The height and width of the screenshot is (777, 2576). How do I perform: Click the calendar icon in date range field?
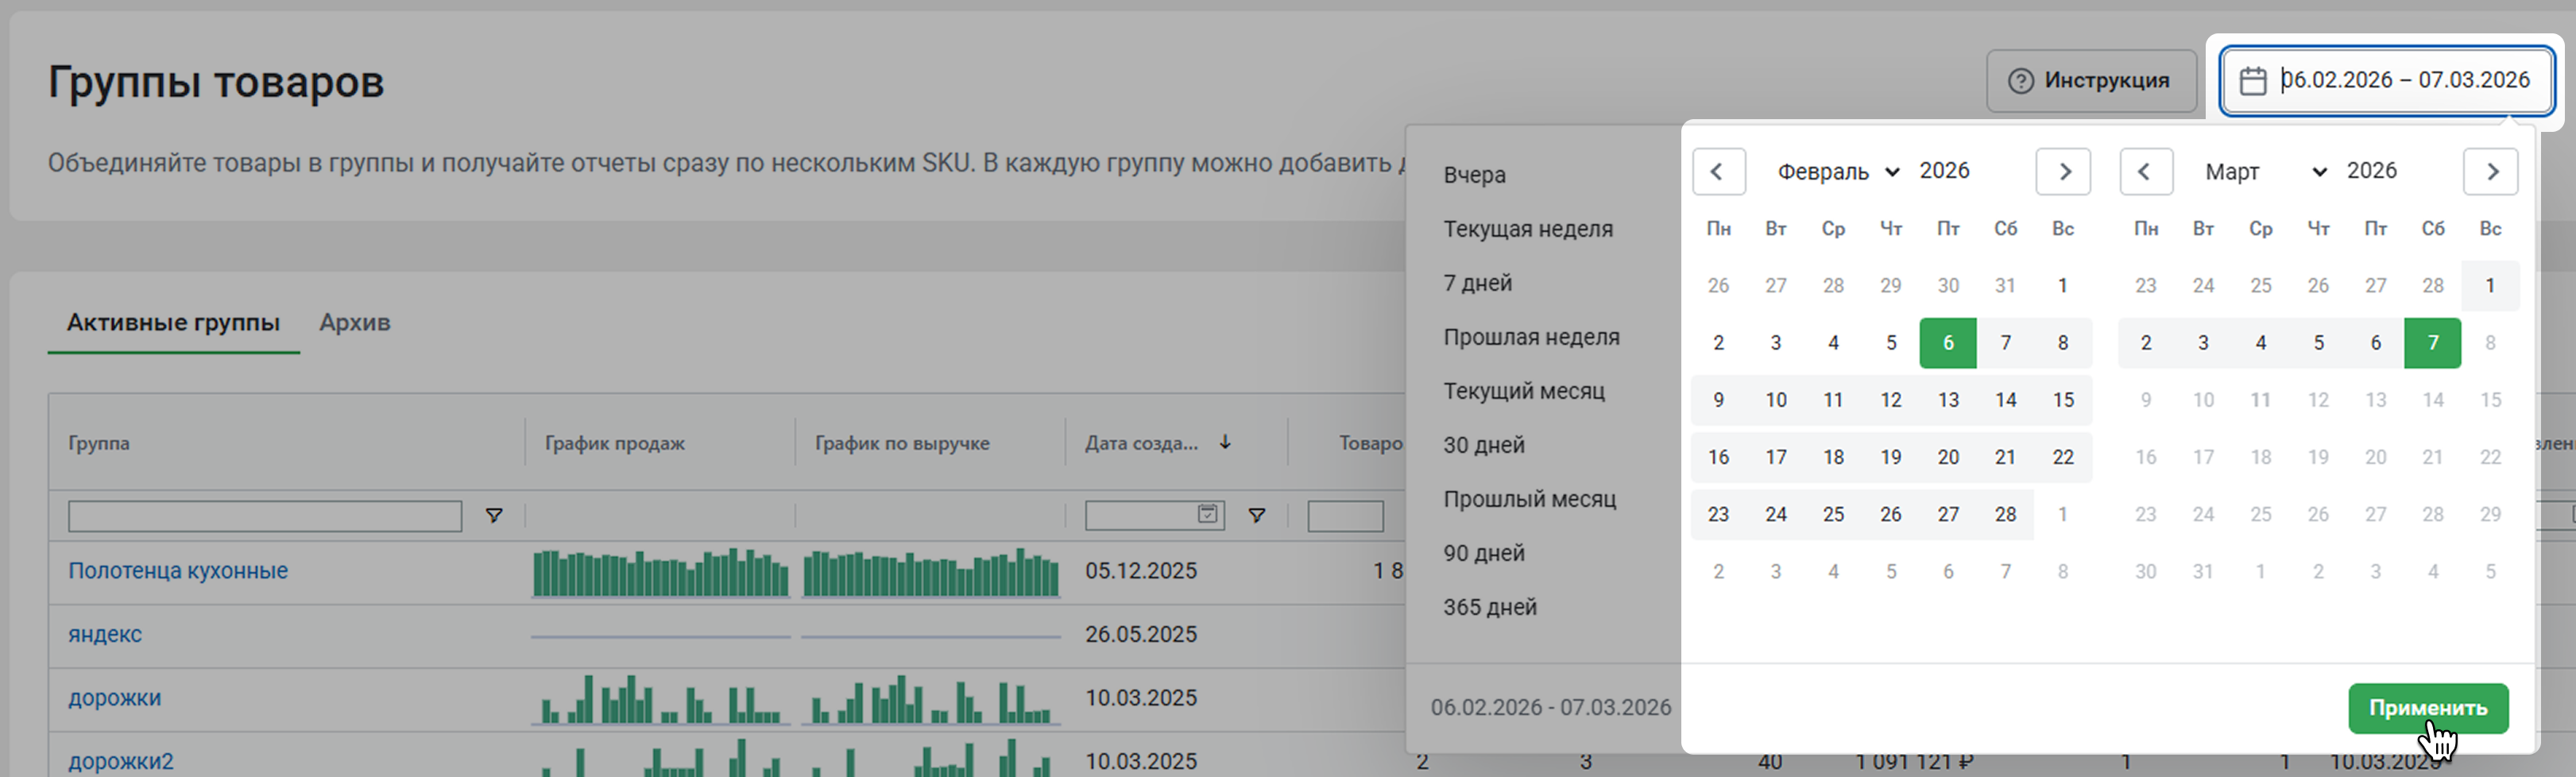pyautogui.click(x=2252, y=81)
